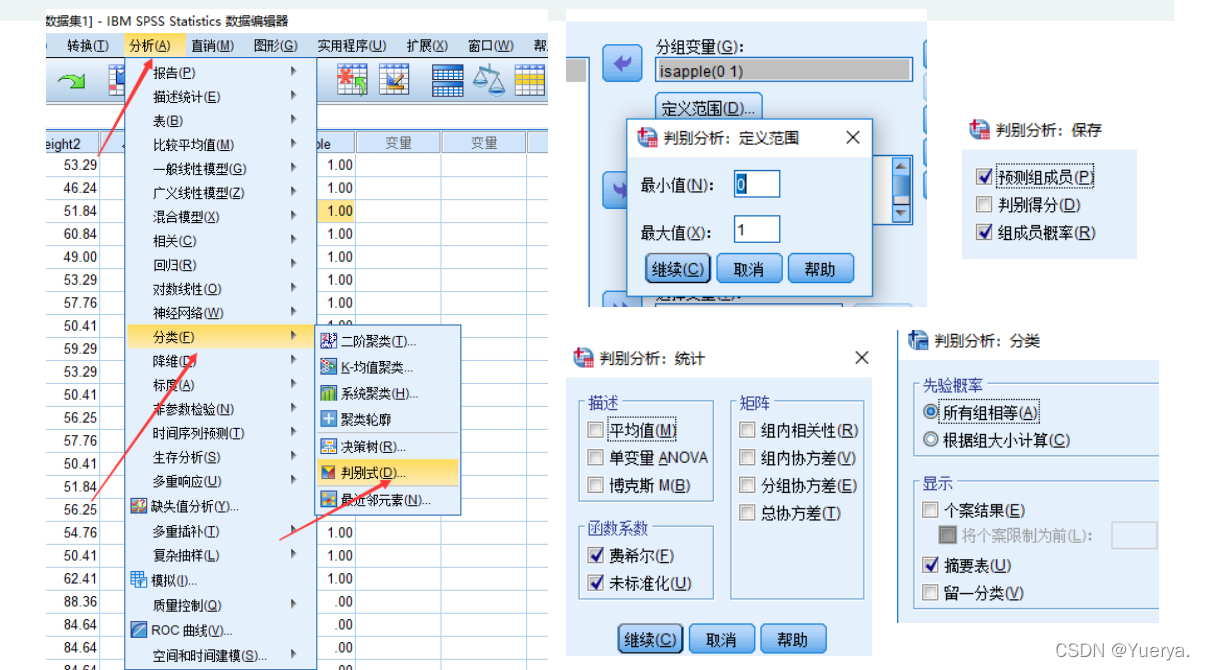This screenshot has height=670, width=1205.
Task: Select the 根据组大小计算 radio button
Action: point(931,440)
